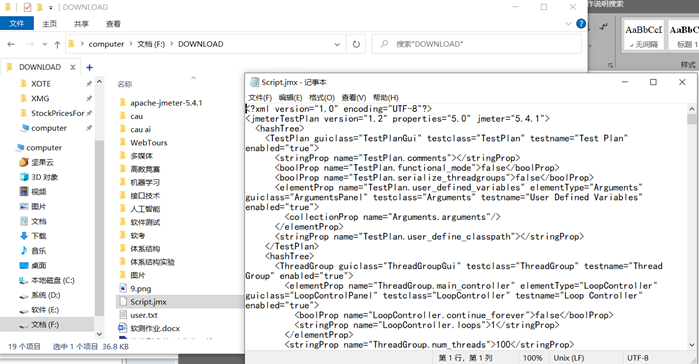This screenshot has width=699, height=364.
Task: Open Notepad 查看(V) menu
Action: click(x=354, y=98)
